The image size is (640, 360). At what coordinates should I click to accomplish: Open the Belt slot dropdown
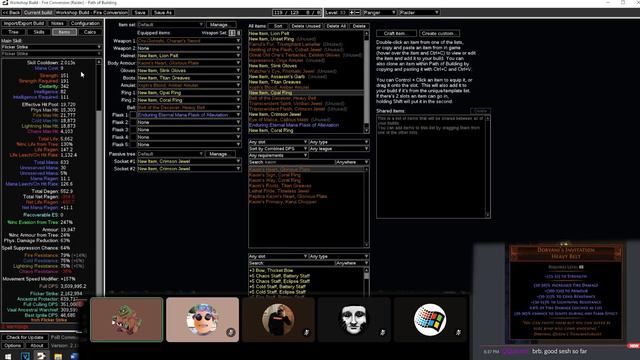pyautogui.click(x=189, y=107)
